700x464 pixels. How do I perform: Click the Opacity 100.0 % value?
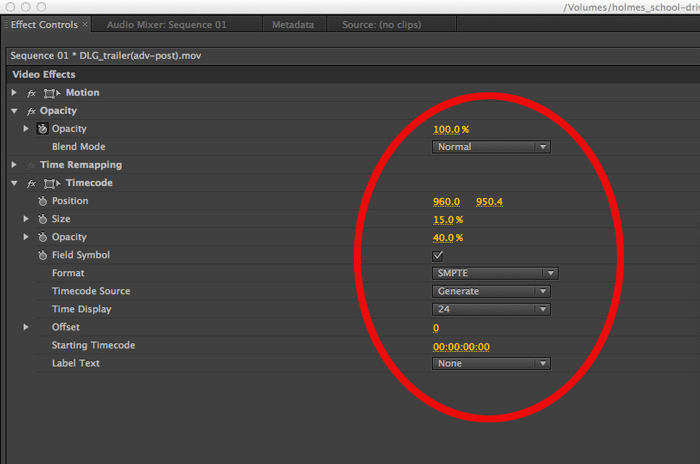pos(451,130)
